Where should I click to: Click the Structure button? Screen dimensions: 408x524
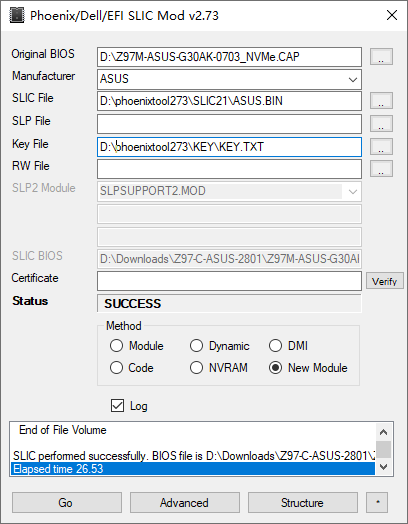click(303, 502)
